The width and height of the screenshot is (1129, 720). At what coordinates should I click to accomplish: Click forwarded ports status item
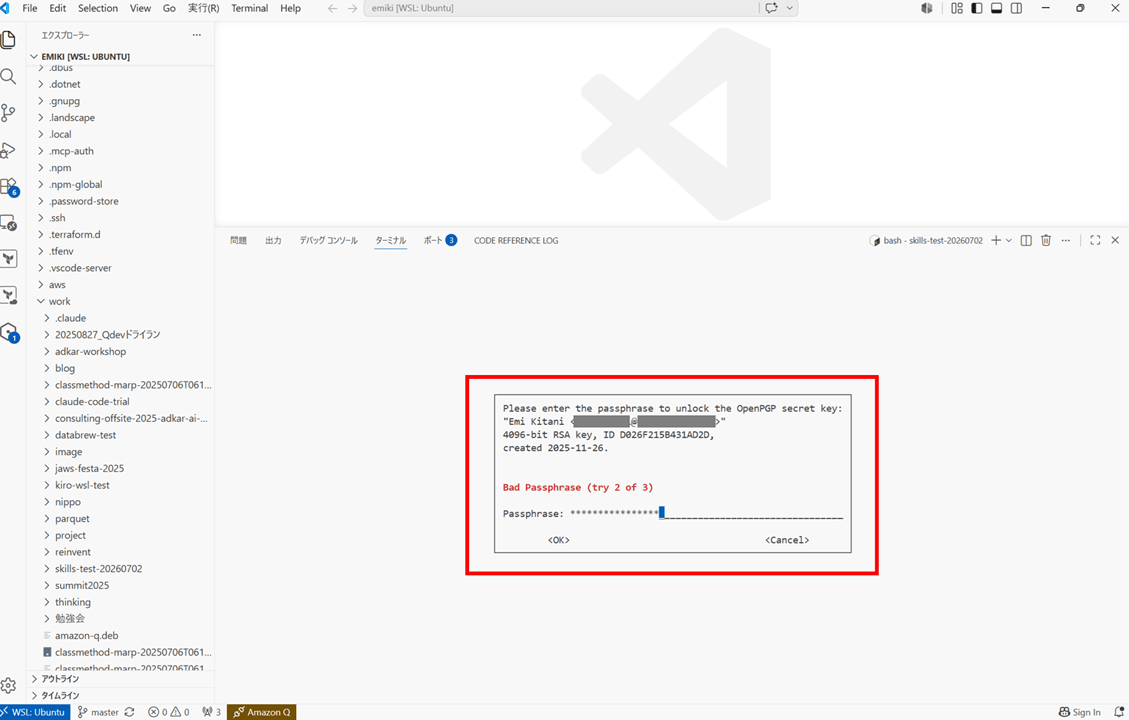click(x=212, y=712)
